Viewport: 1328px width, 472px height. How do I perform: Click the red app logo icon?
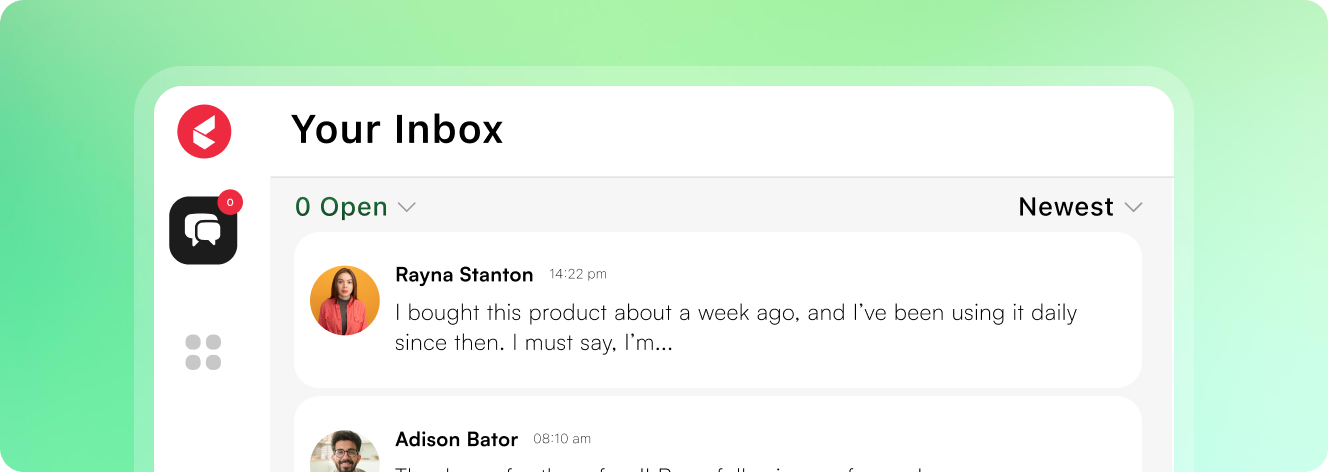[204, 131]
